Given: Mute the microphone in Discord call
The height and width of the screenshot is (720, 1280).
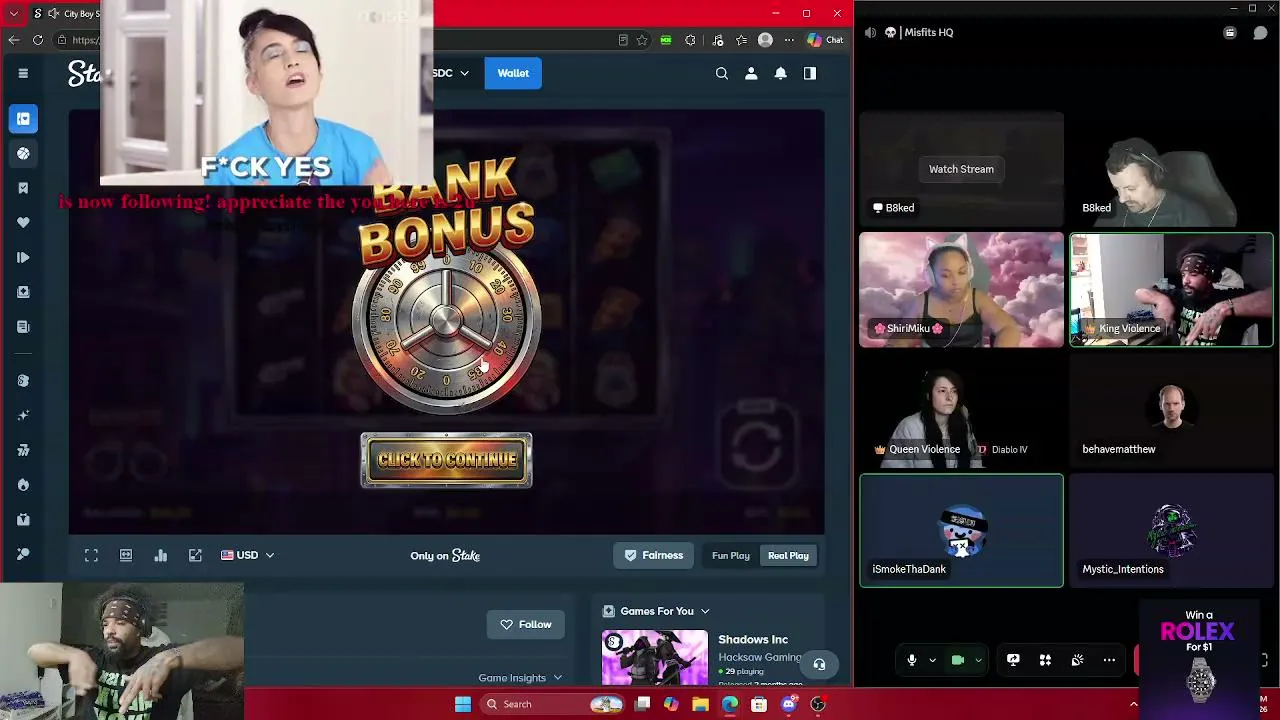Looking at the screenshot, I should click(911, 660).
